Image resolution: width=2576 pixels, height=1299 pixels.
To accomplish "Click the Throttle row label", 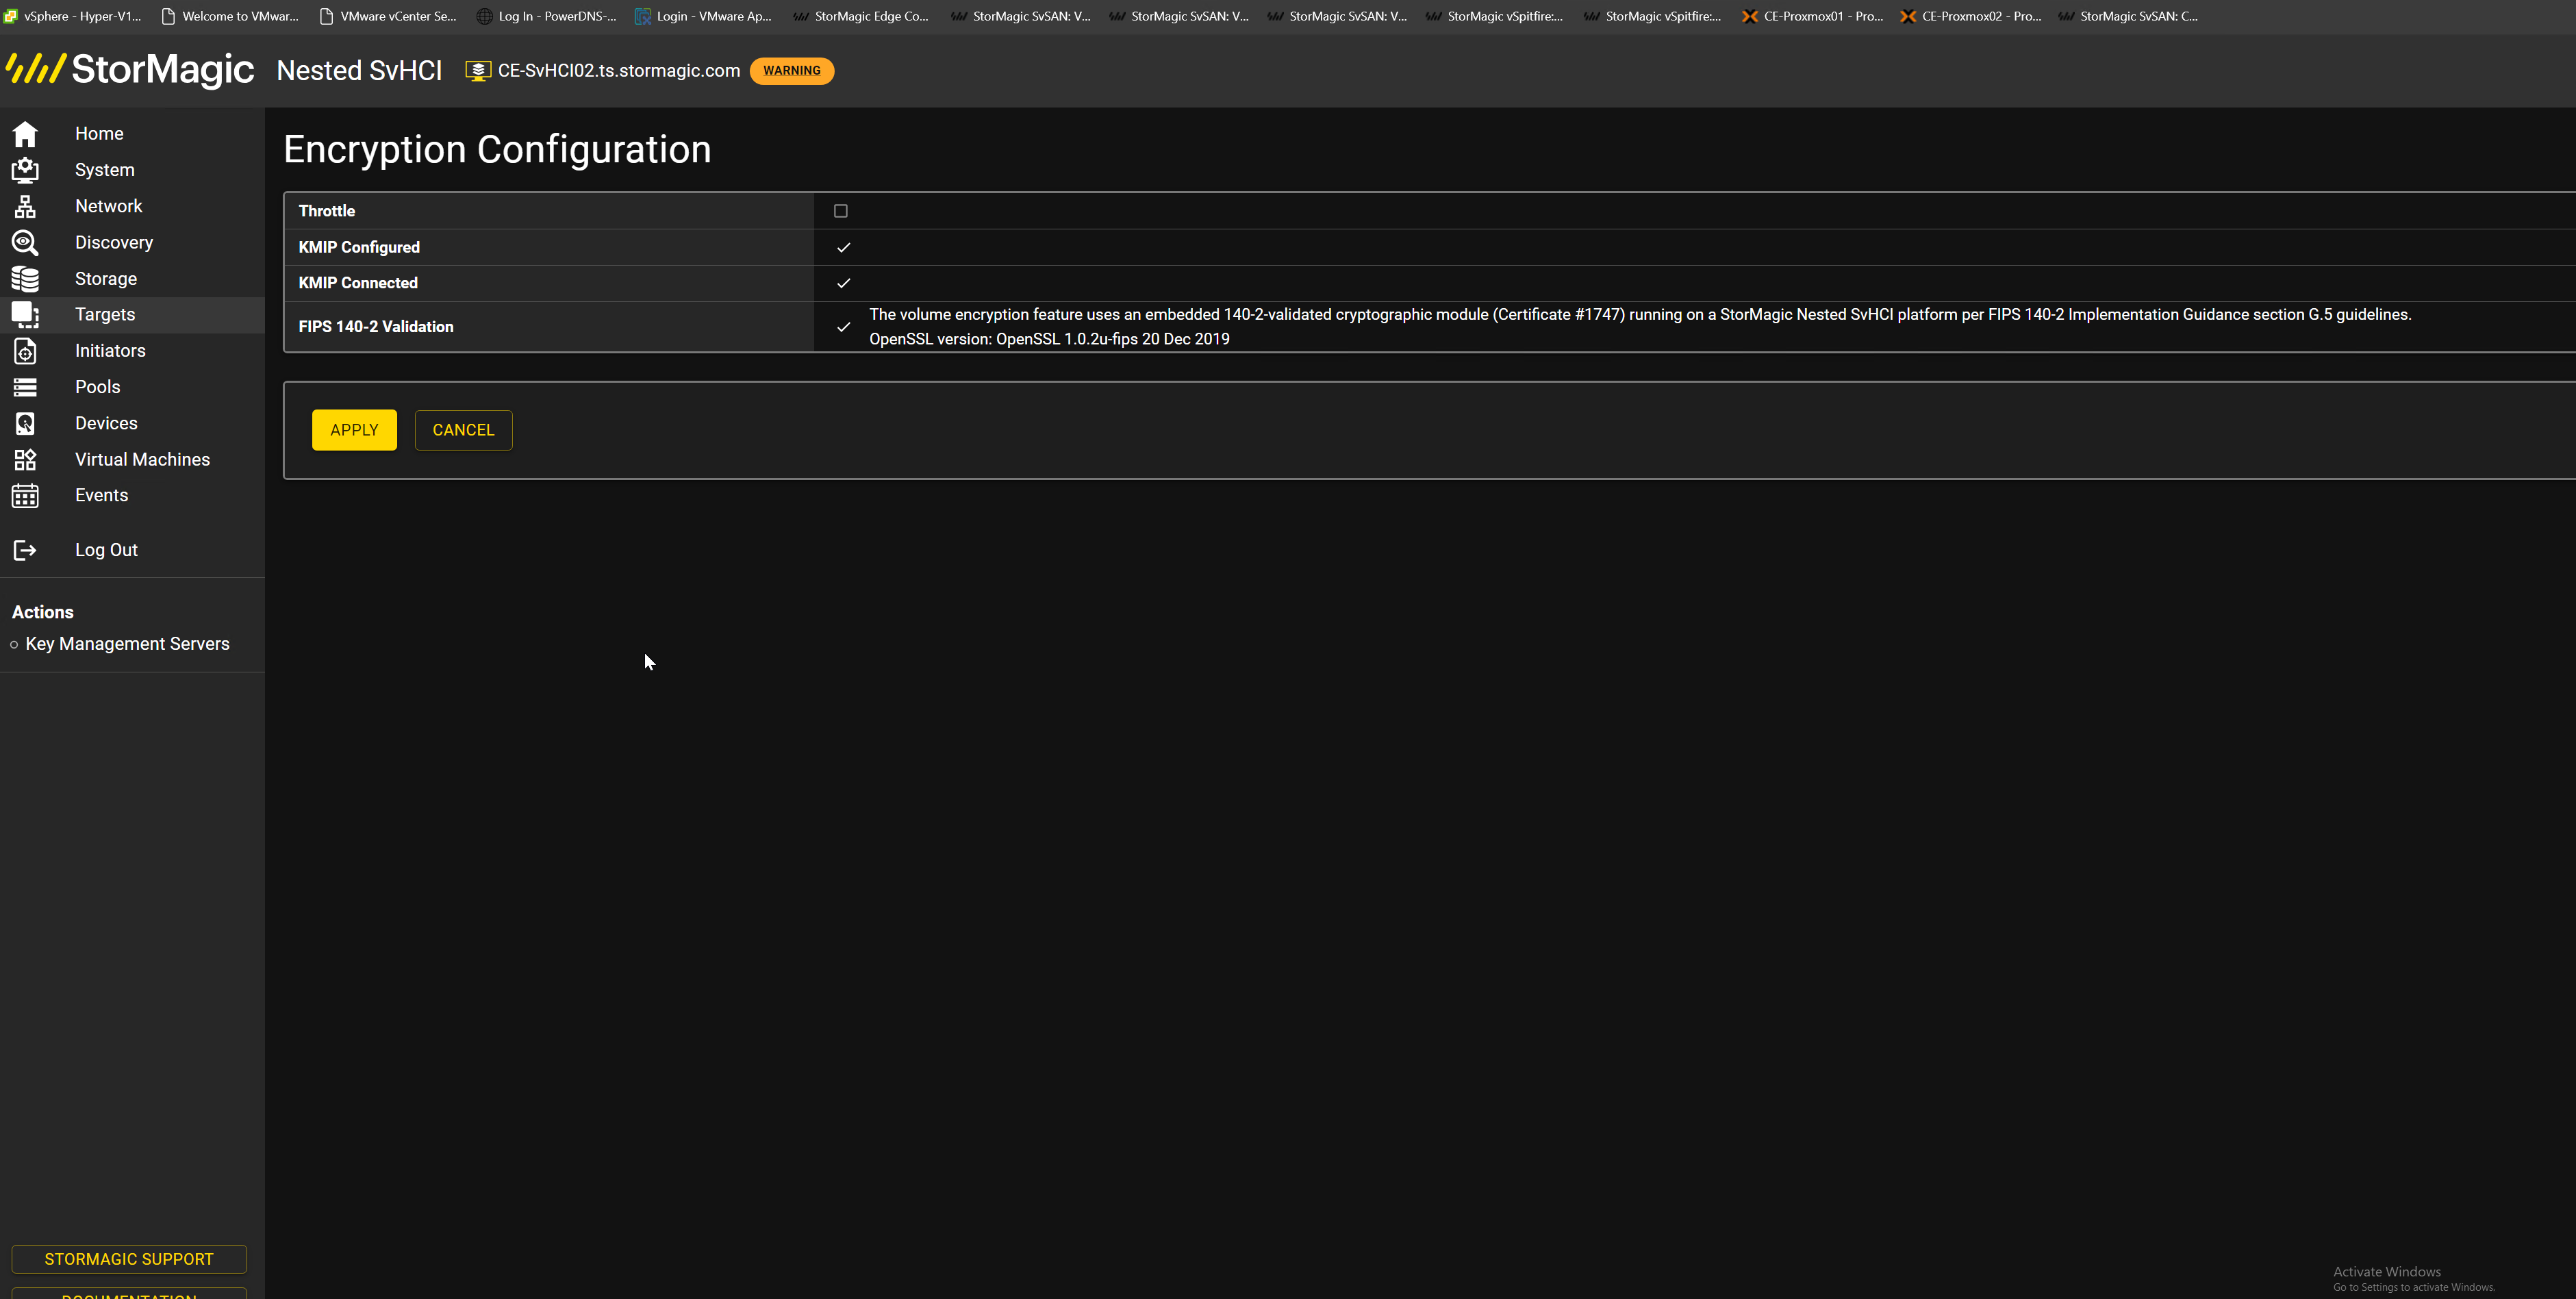I will tap(327, 211).
